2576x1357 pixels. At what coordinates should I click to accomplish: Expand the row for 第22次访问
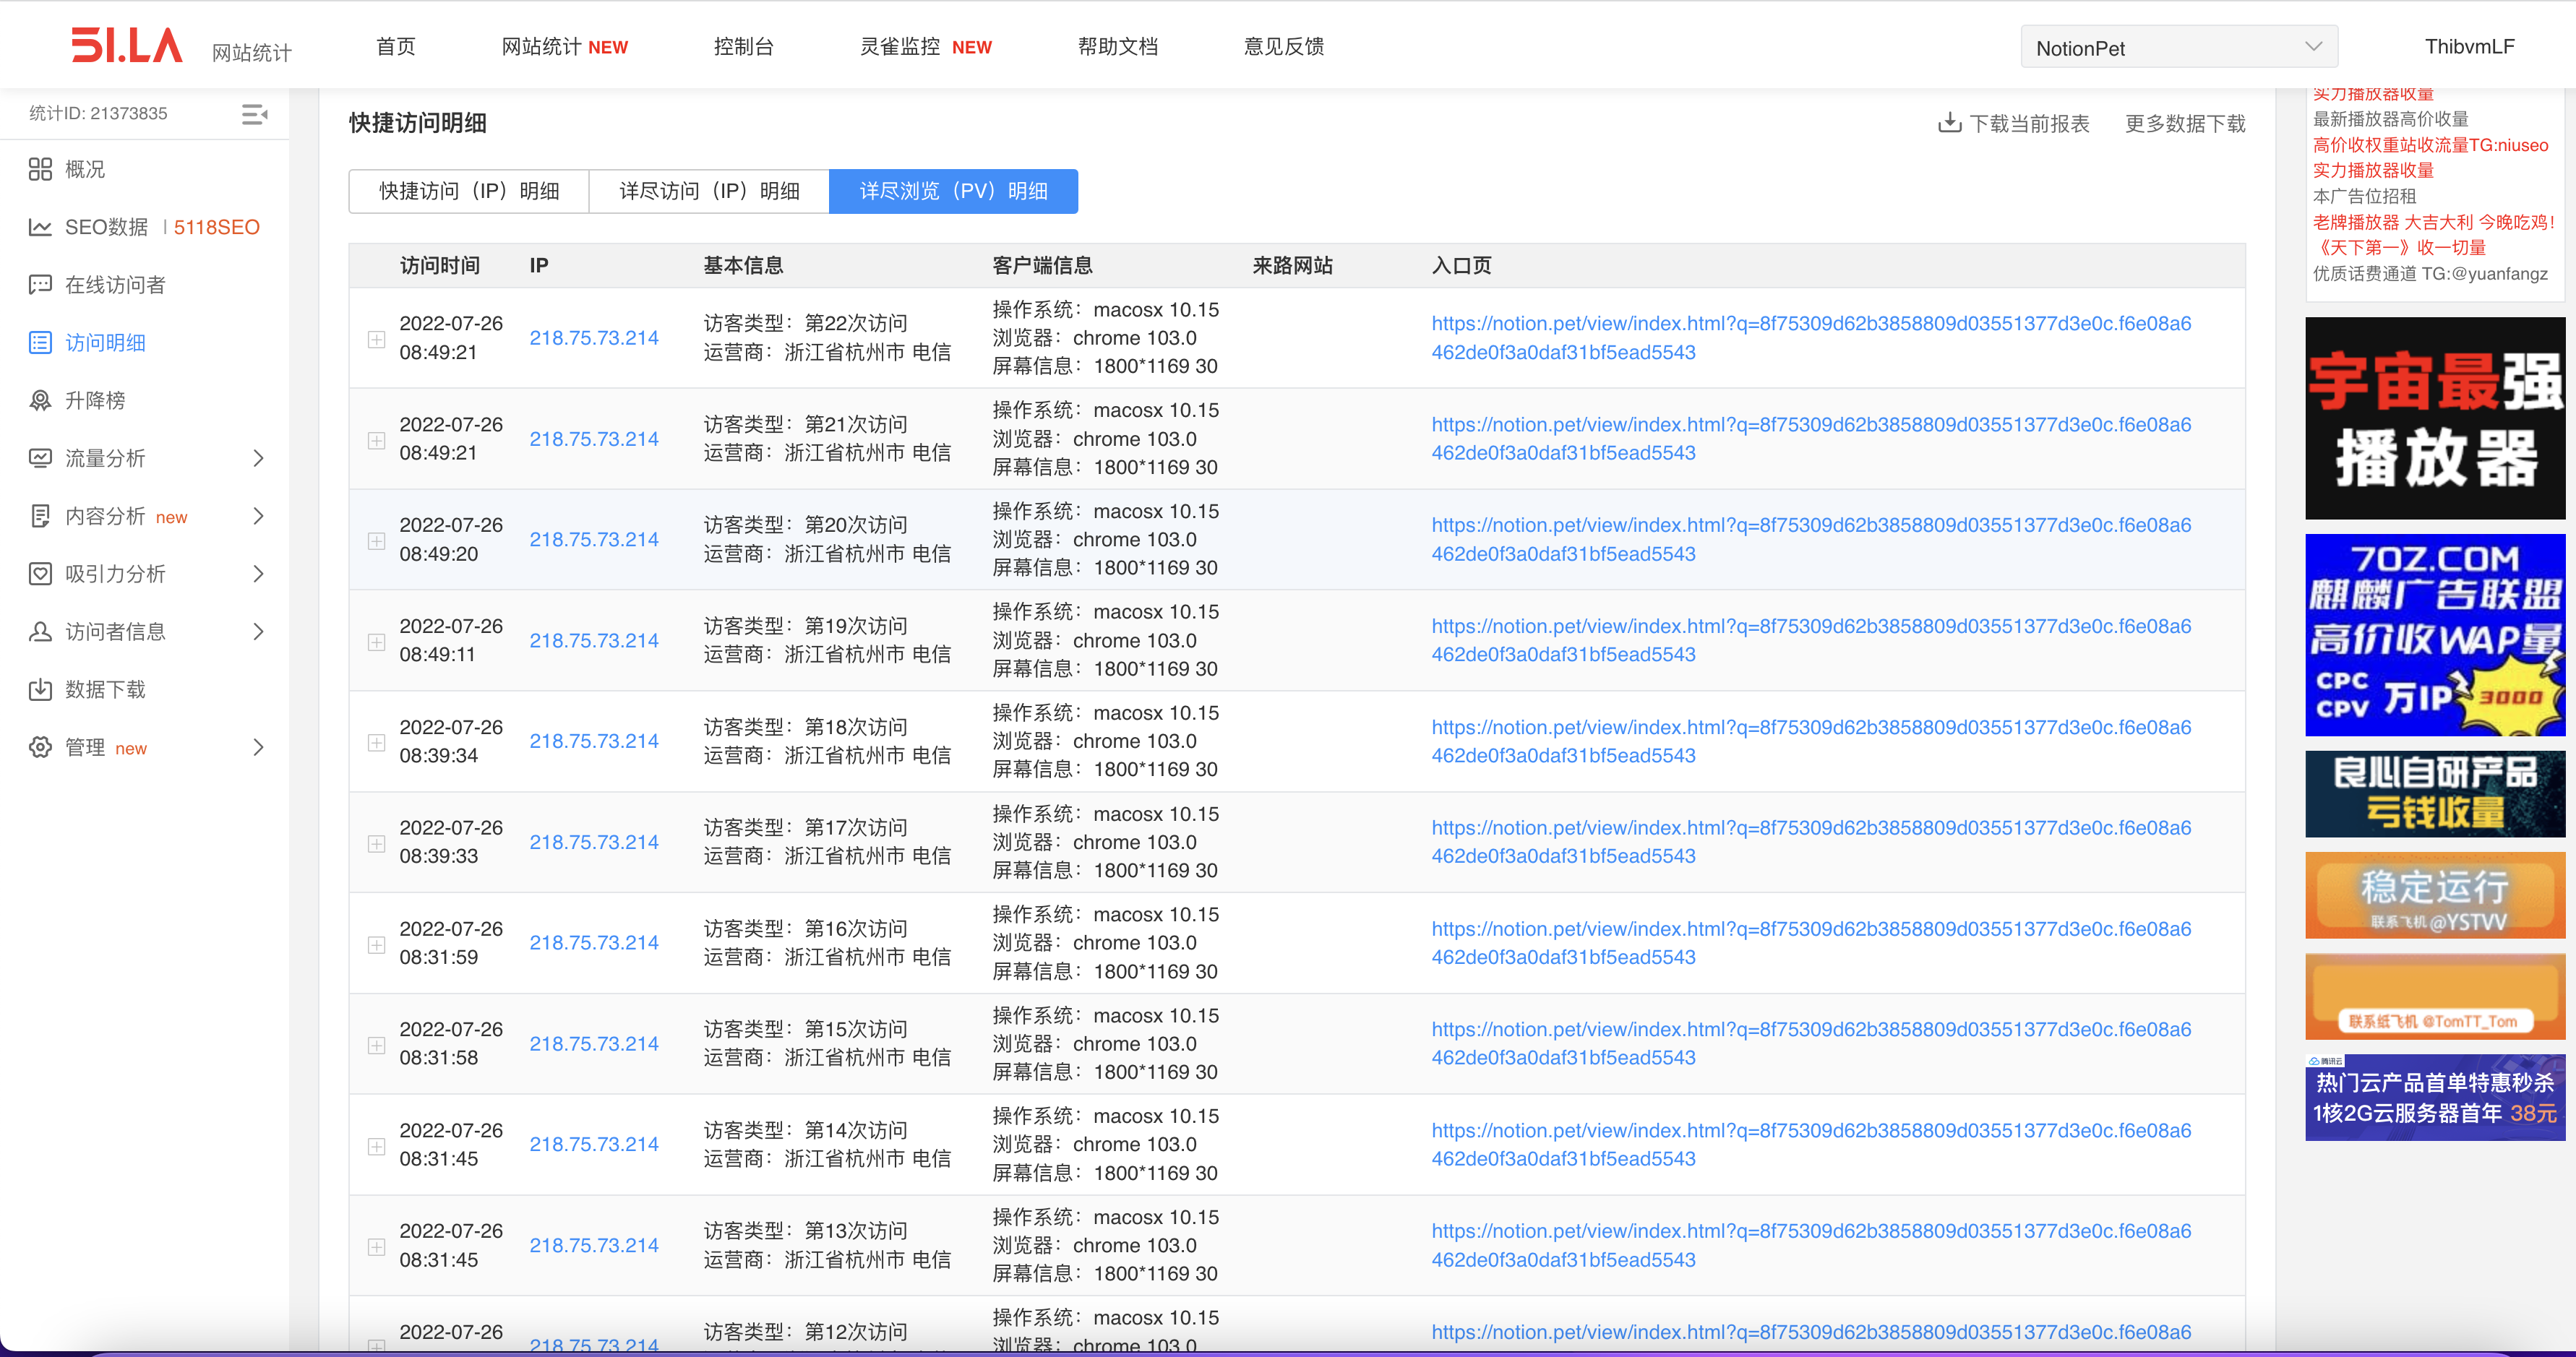(x=376, y=339)
